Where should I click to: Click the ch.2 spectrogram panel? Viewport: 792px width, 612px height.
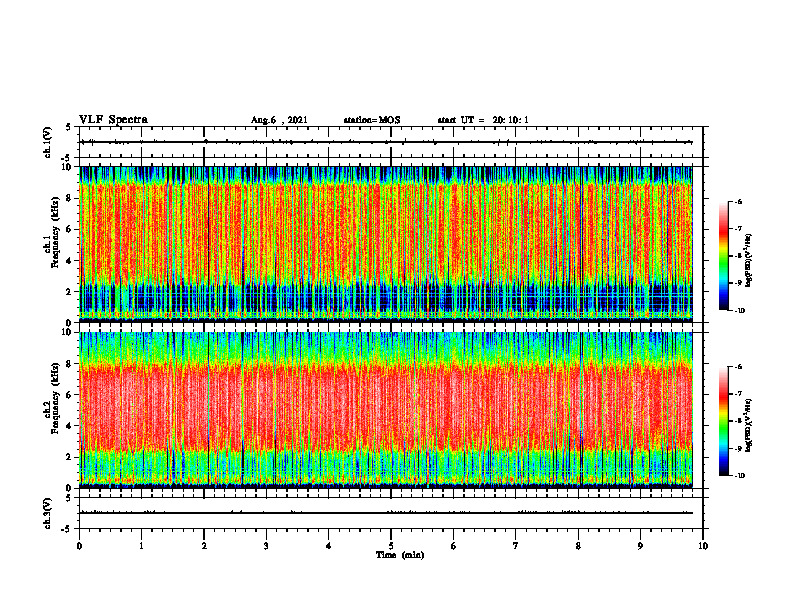pyautogui.click(x=386, y=410)
